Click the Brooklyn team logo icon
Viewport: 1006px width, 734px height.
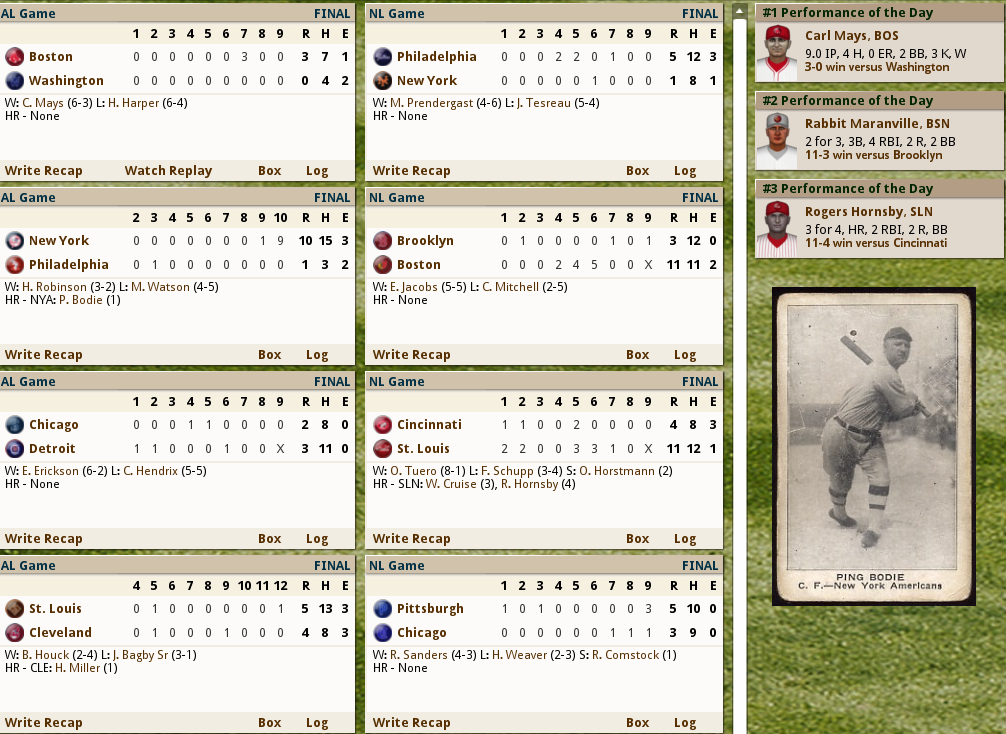(x=382, y=241)
